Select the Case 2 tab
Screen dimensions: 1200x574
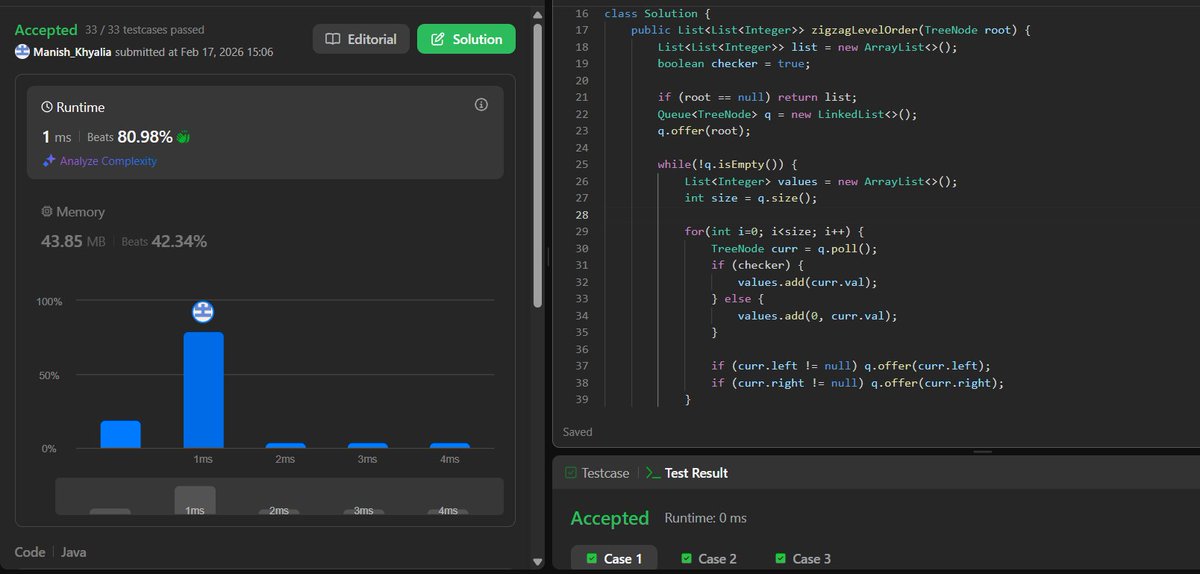click(x=708, y=558)
